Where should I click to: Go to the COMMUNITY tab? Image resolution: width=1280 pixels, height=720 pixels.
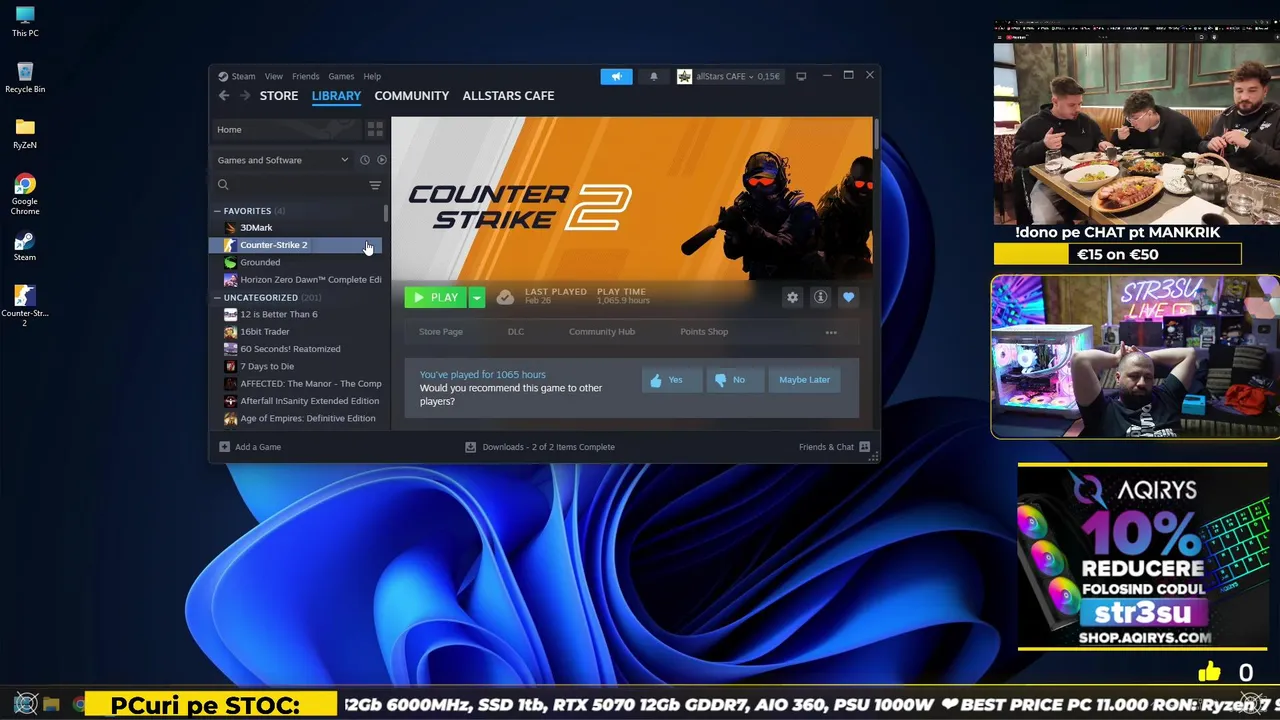[x=411, y=96]
